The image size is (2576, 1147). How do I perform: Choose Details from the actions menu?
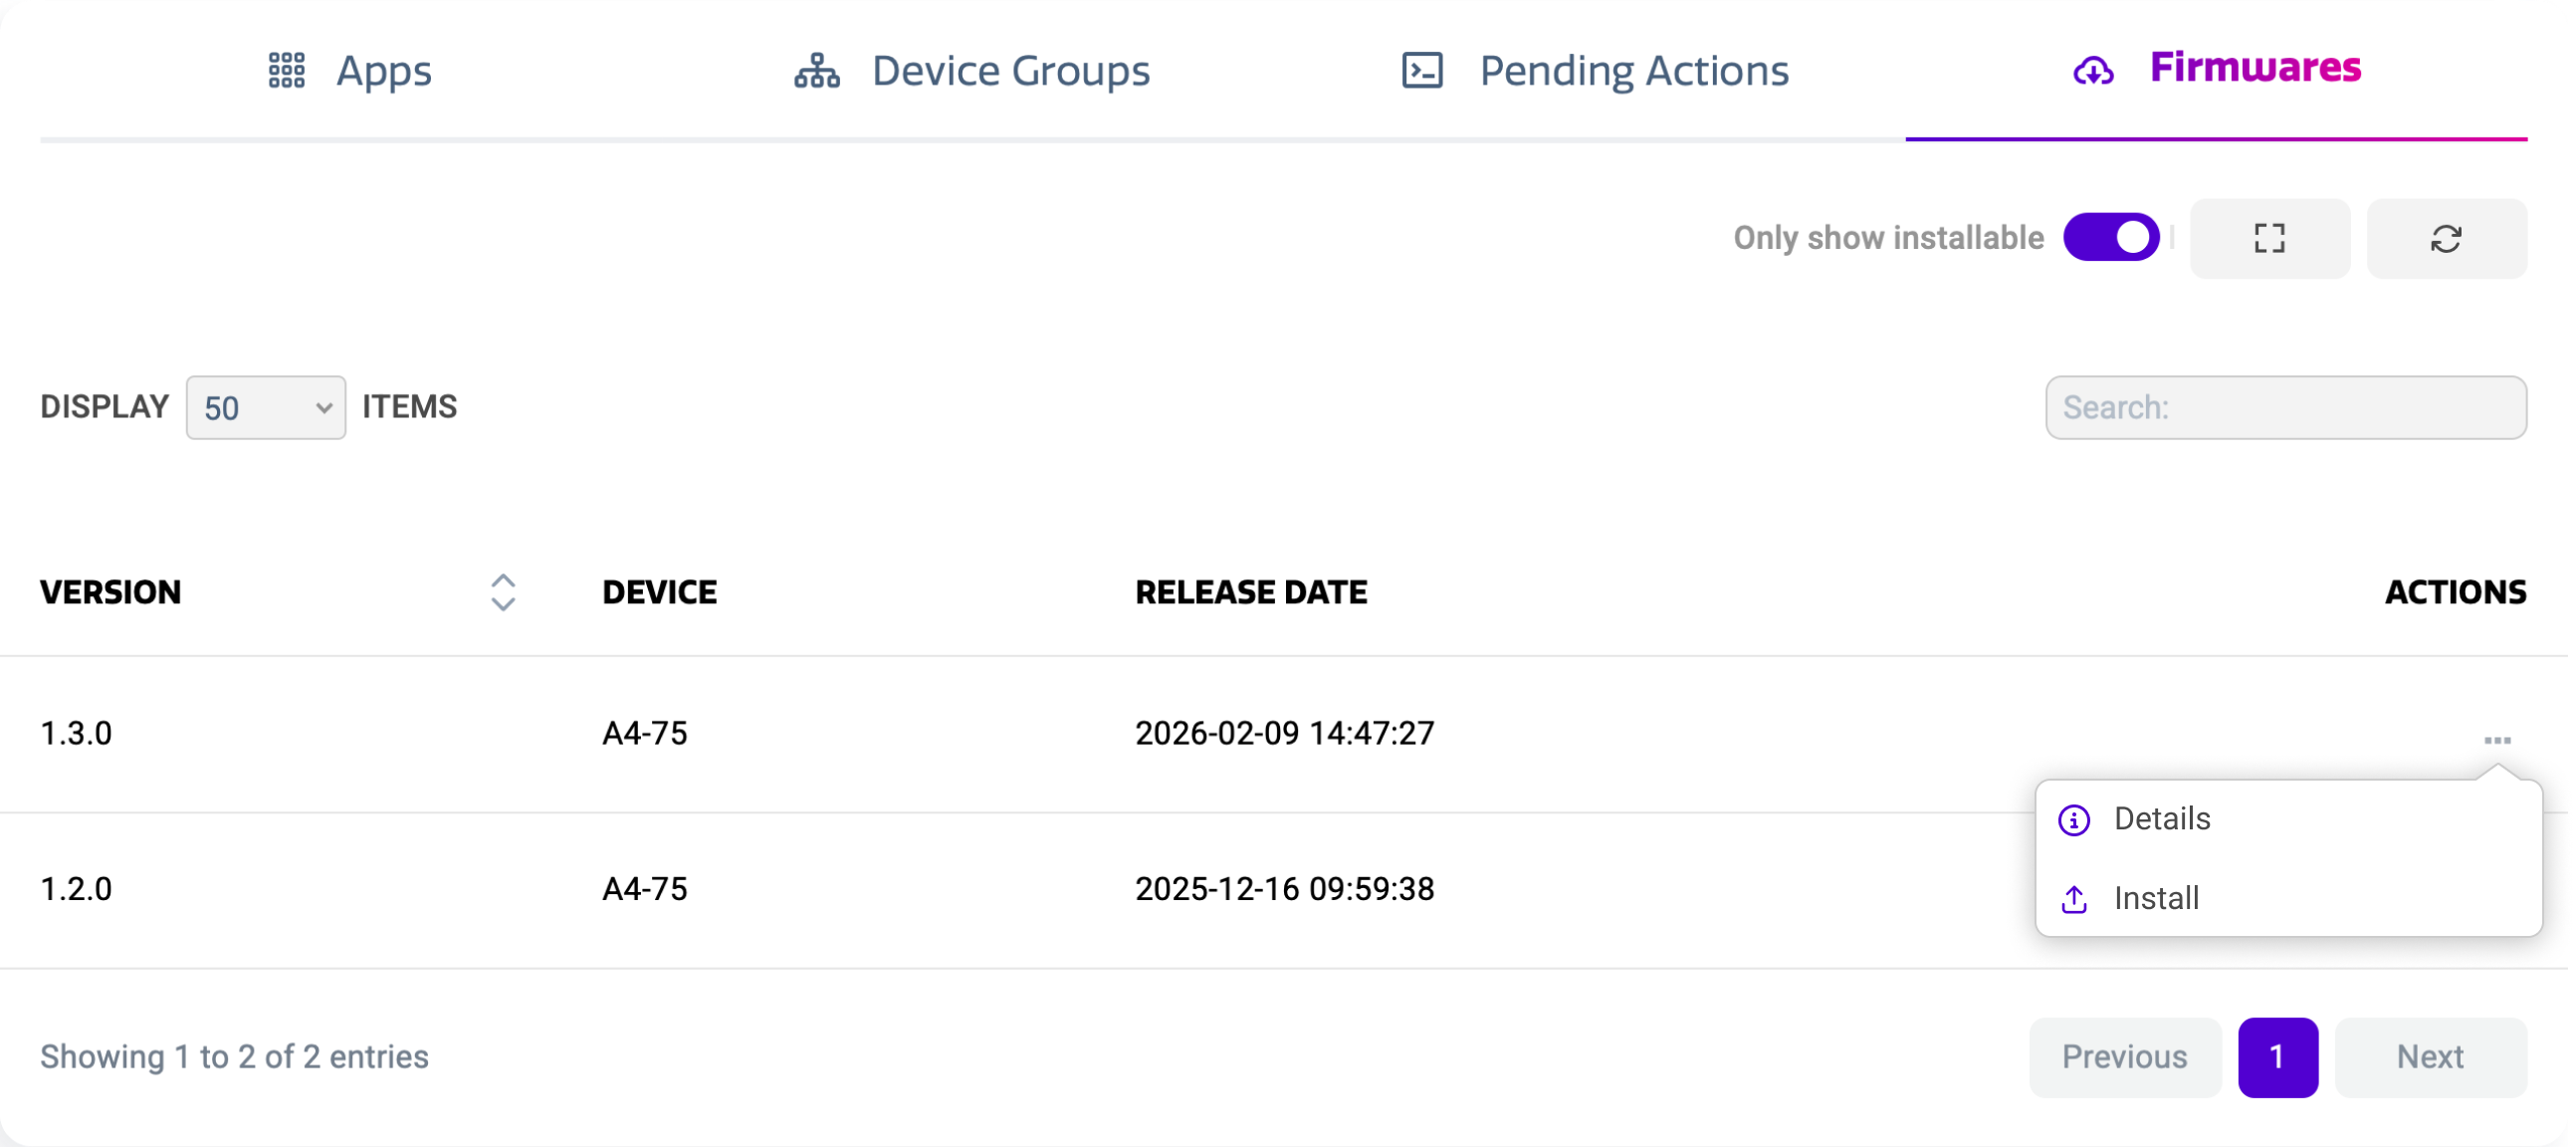tap(2162, 819)
